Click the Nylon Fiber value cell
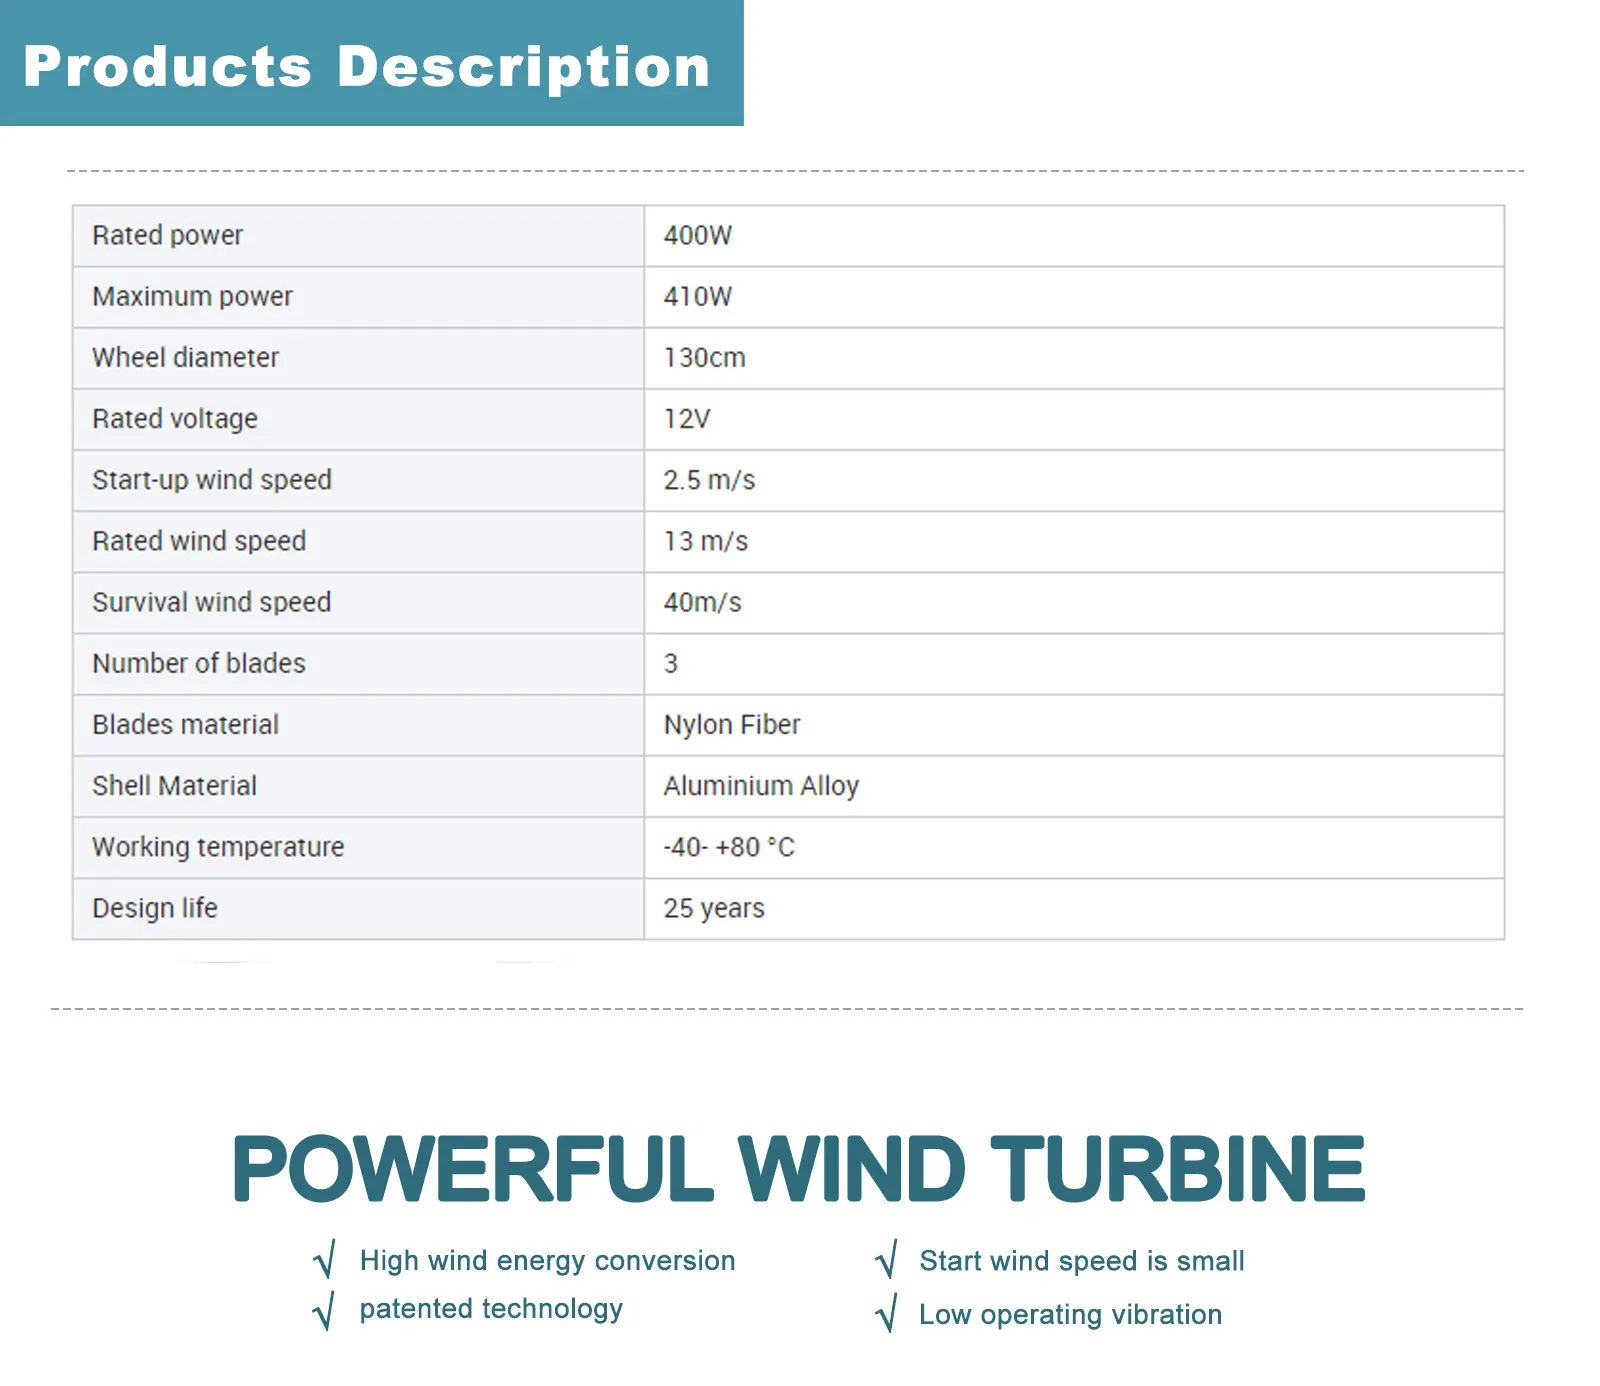The width and height of the screenshot is (1600, 1386). tap(732, 725)
